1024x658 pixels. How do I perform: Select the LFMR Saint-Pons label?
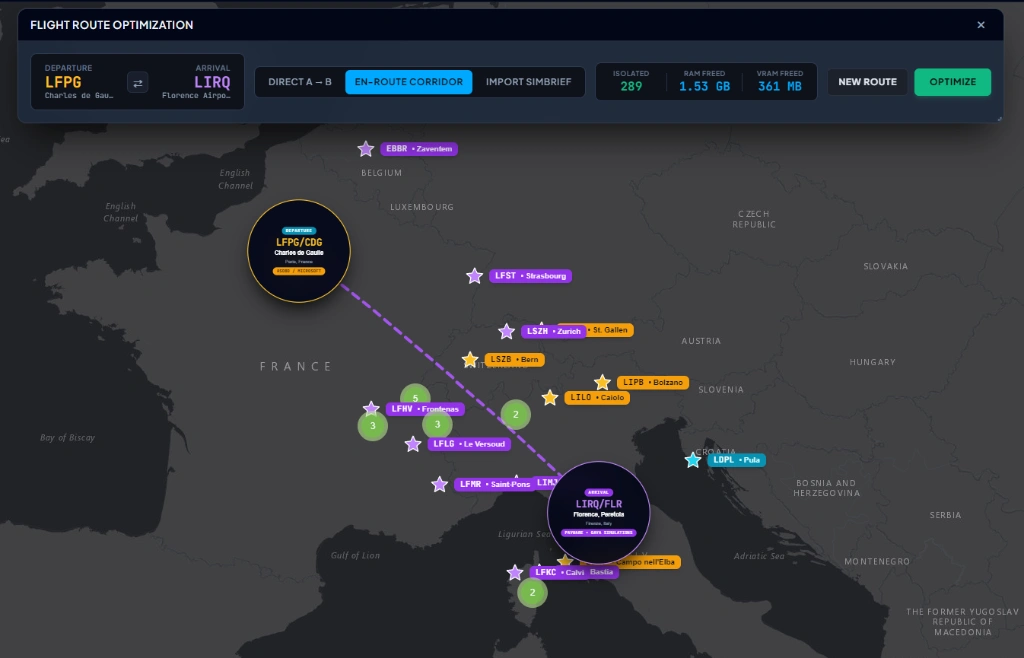(494, 484)
